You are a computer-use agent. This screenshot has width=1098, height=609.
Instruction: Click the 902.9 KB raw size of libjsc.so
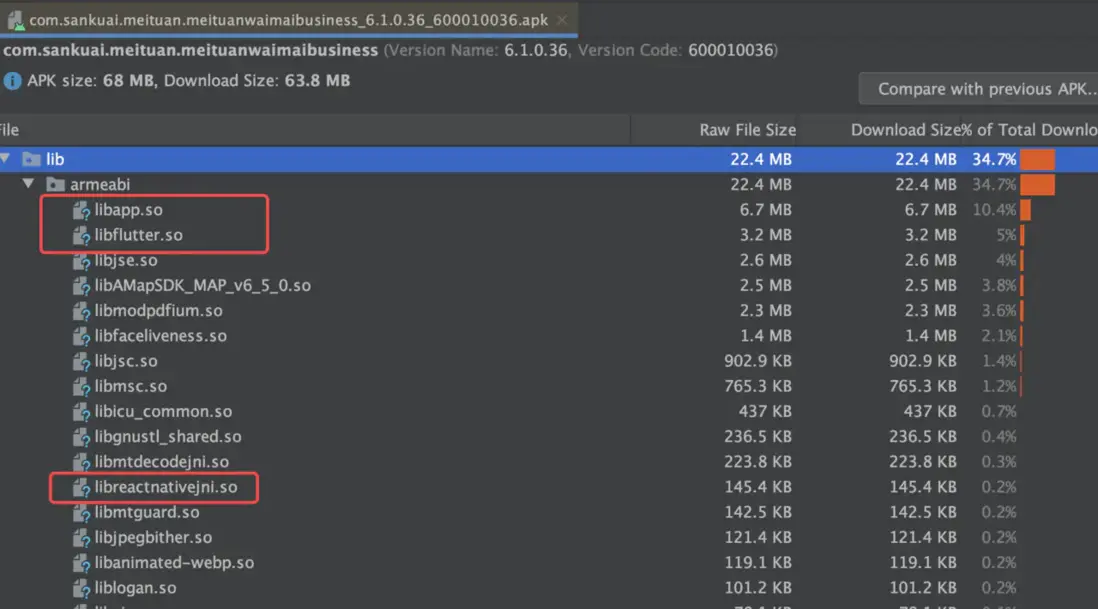tap(758, 361)
